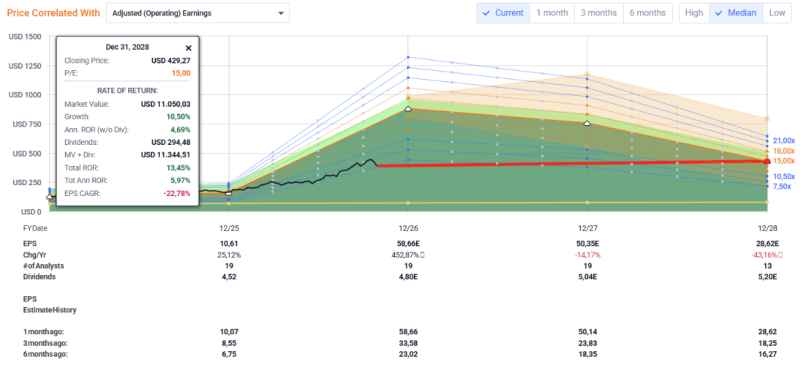
Task: Click the 15,00x P/E line label
Action: pyautogui.click(x=784, y=161)
